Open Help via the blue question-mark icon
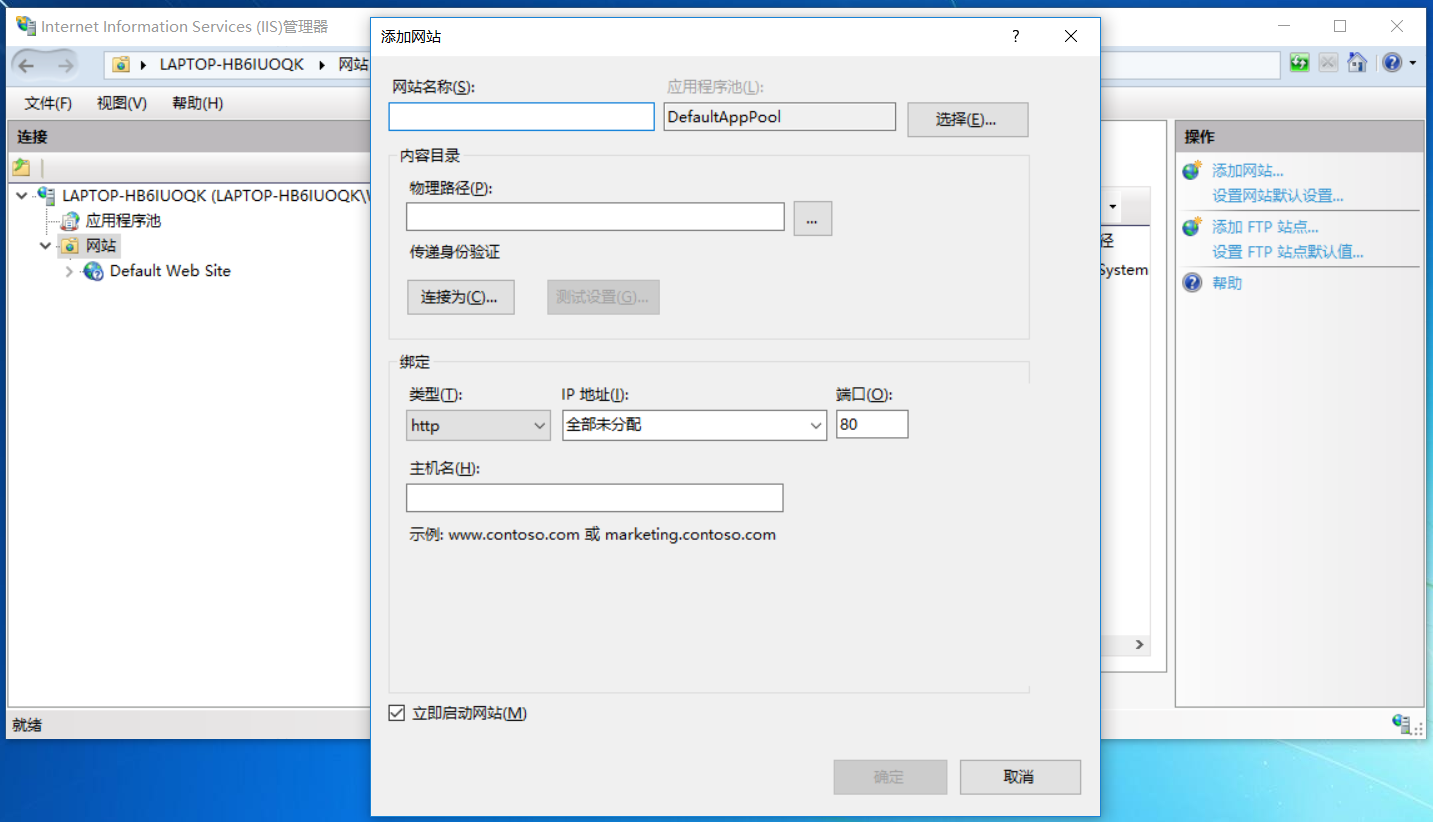Viewport: 1433px width, 822px height. tap(1392, 62)
